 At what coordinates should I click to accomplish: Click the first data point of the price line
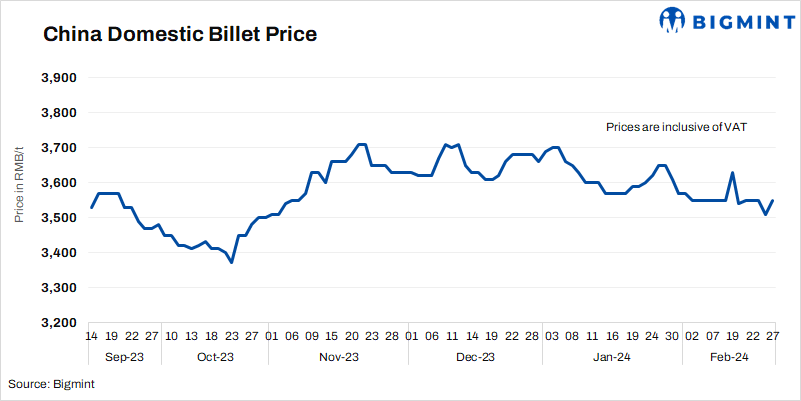click(x=91, y=208)
